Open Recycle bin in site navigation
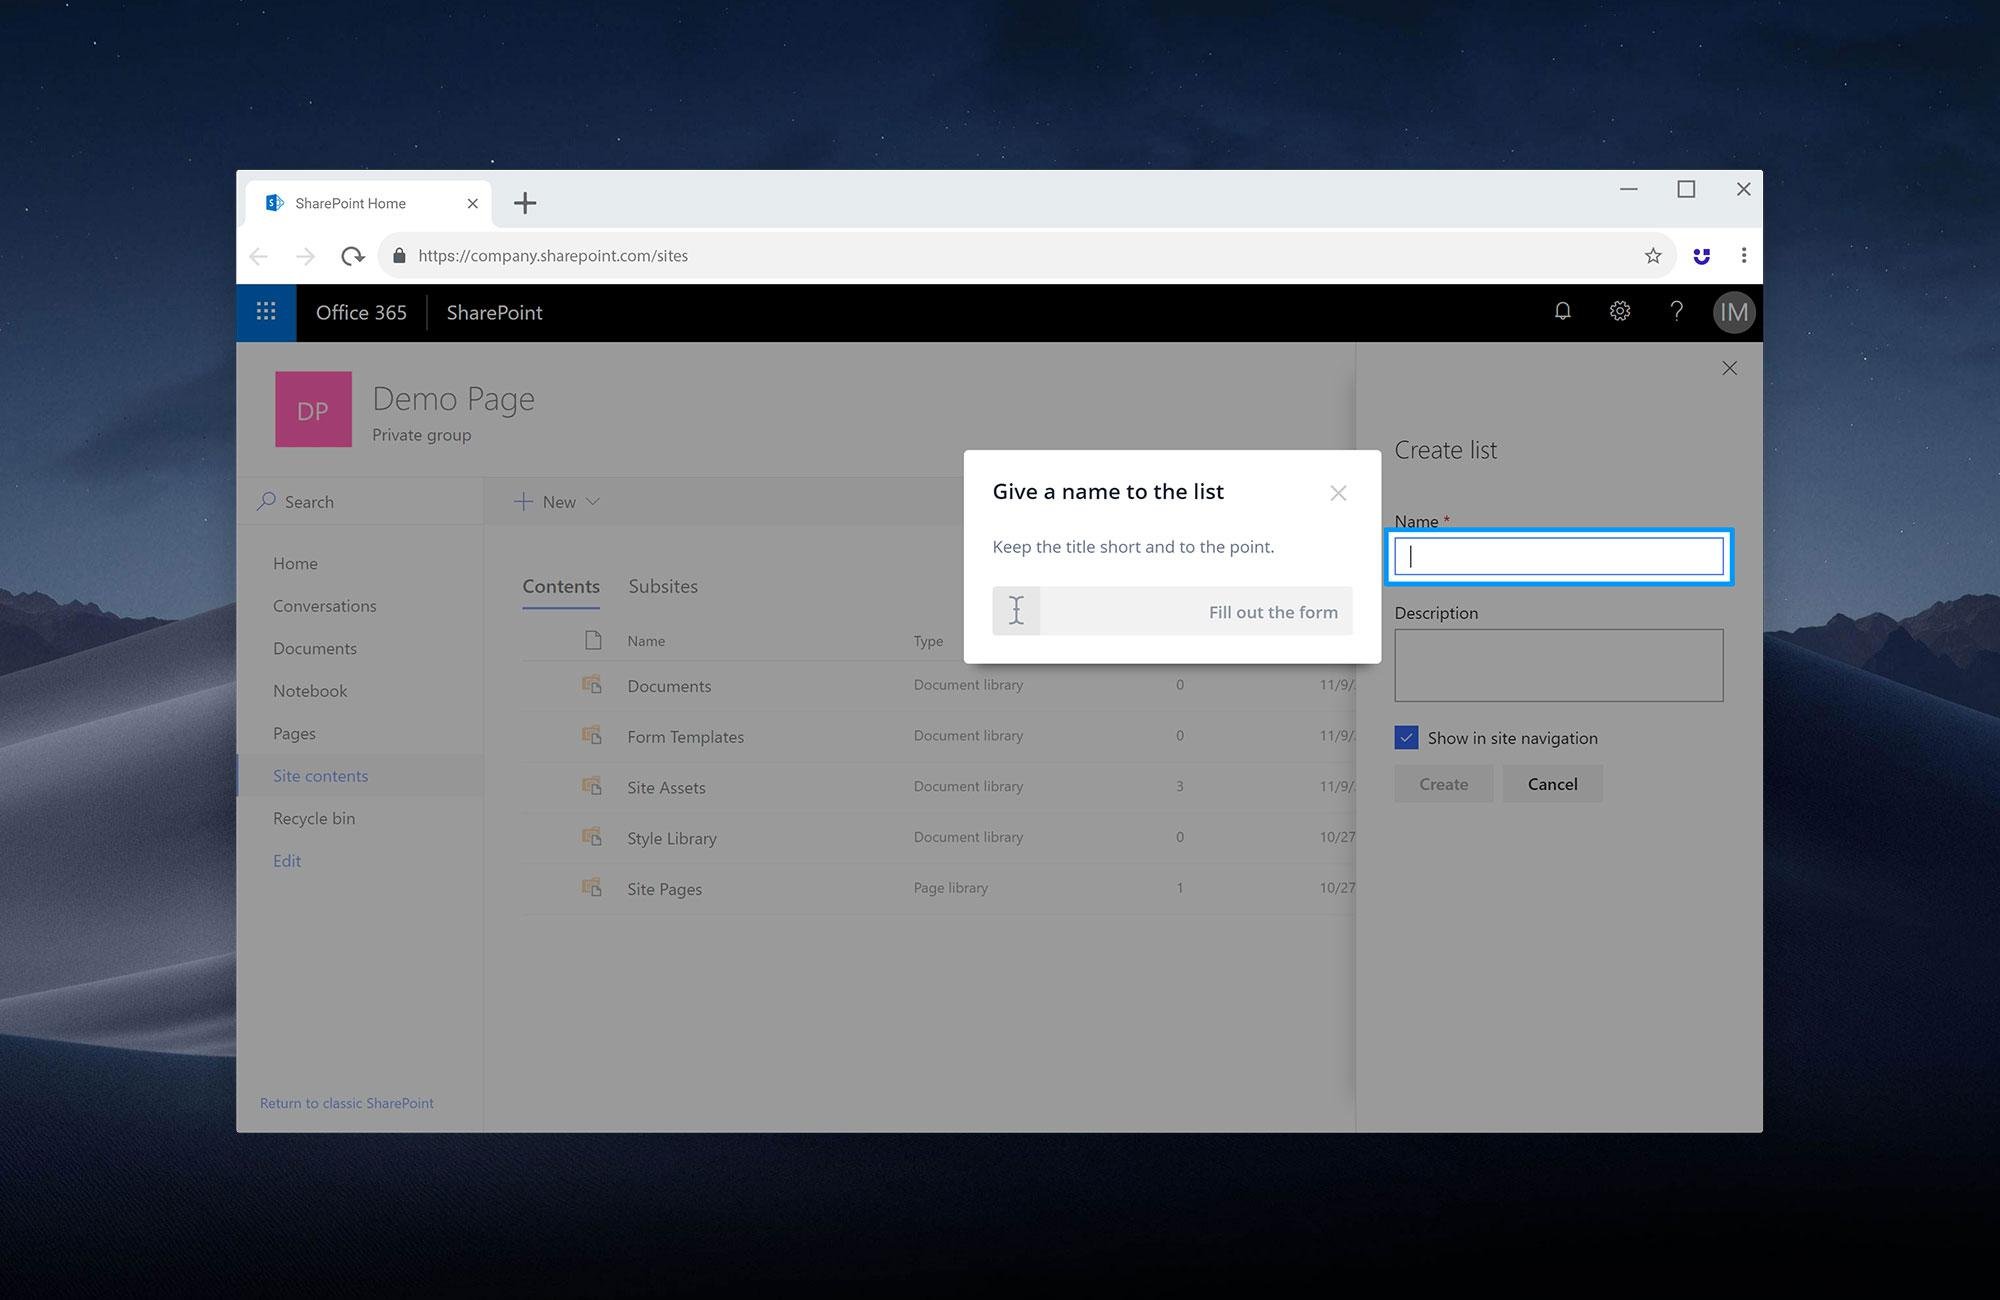 [314, 818]
